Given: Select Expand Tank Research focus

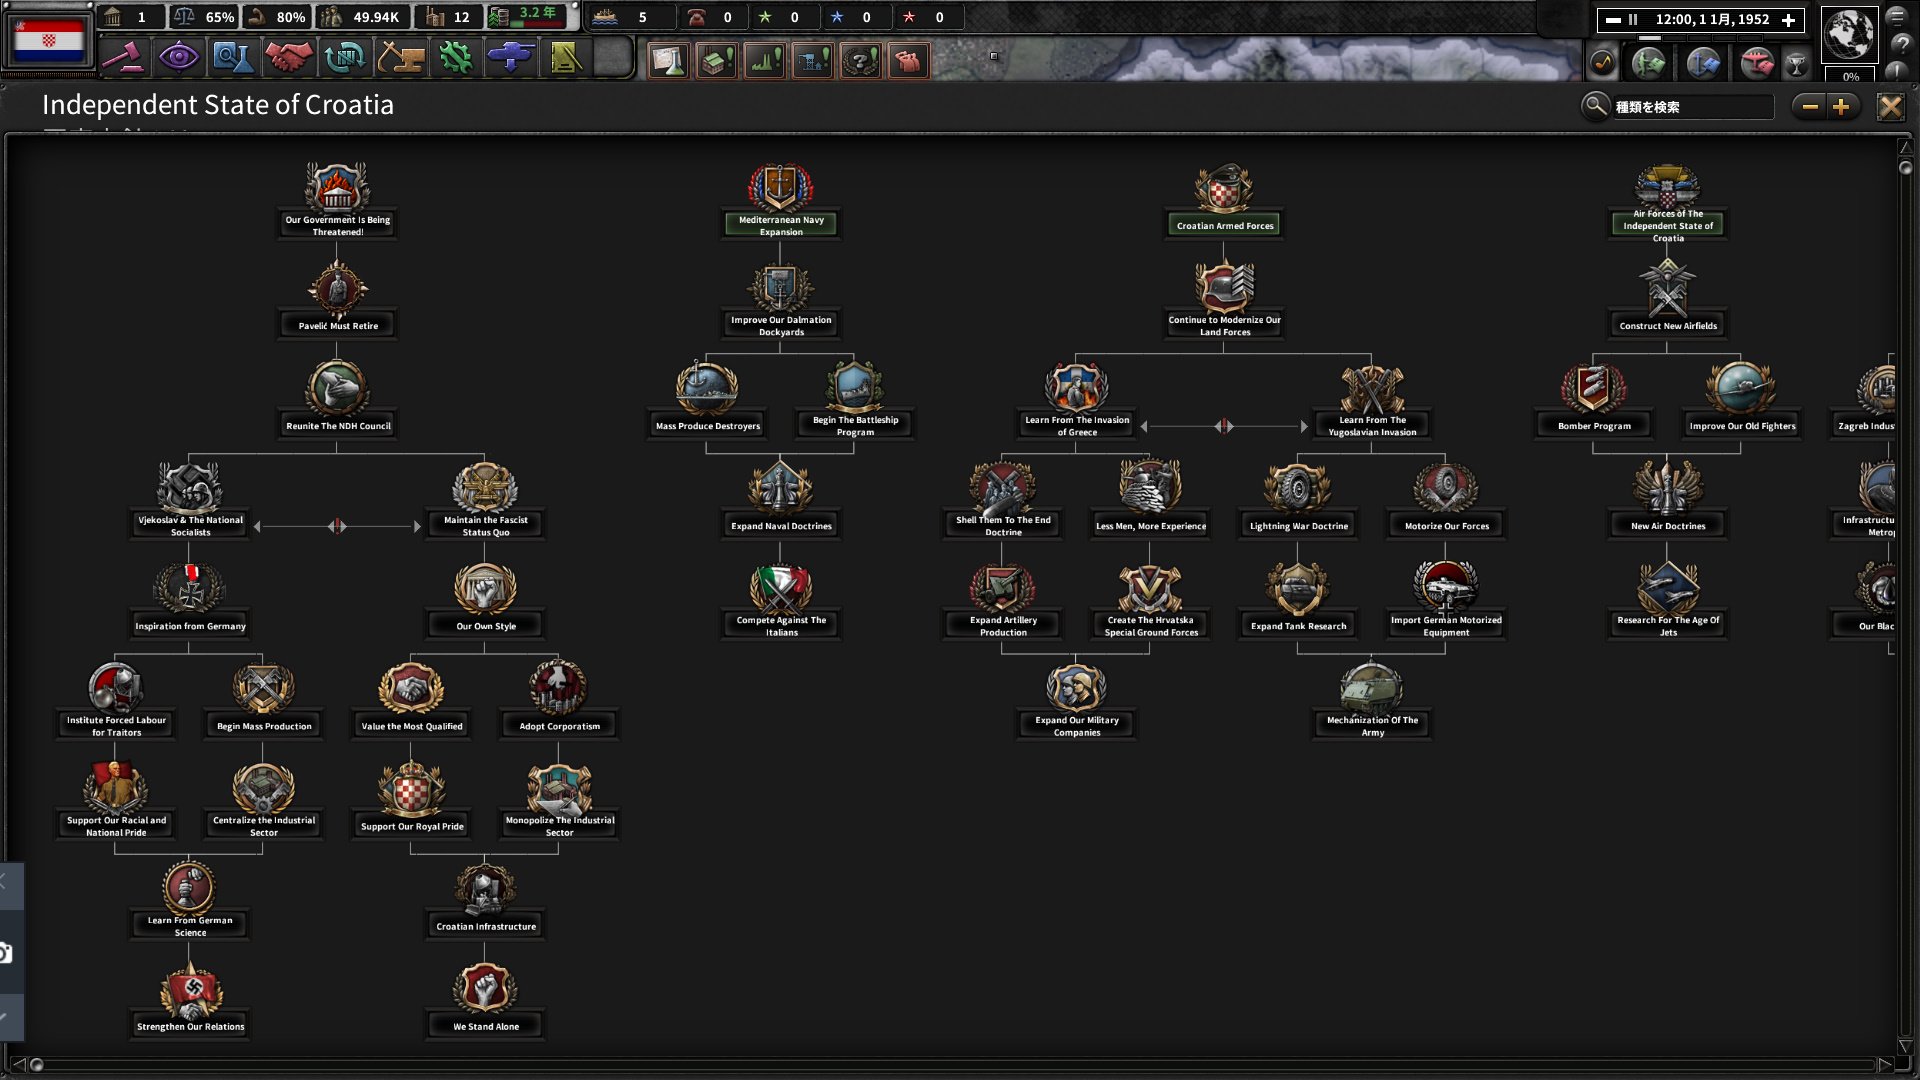Looking at the screenshot, I should 1298,599.
